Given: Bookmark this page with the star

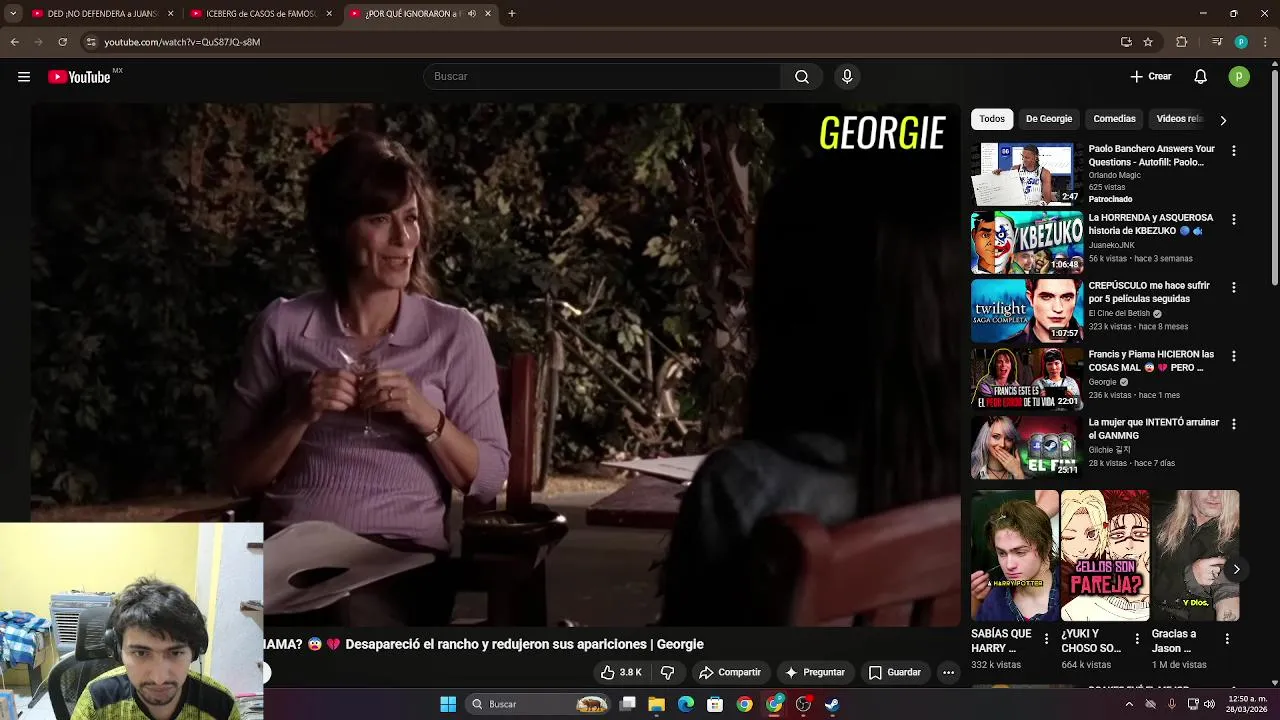Looking at the screenshot, I should point(1148,42).
